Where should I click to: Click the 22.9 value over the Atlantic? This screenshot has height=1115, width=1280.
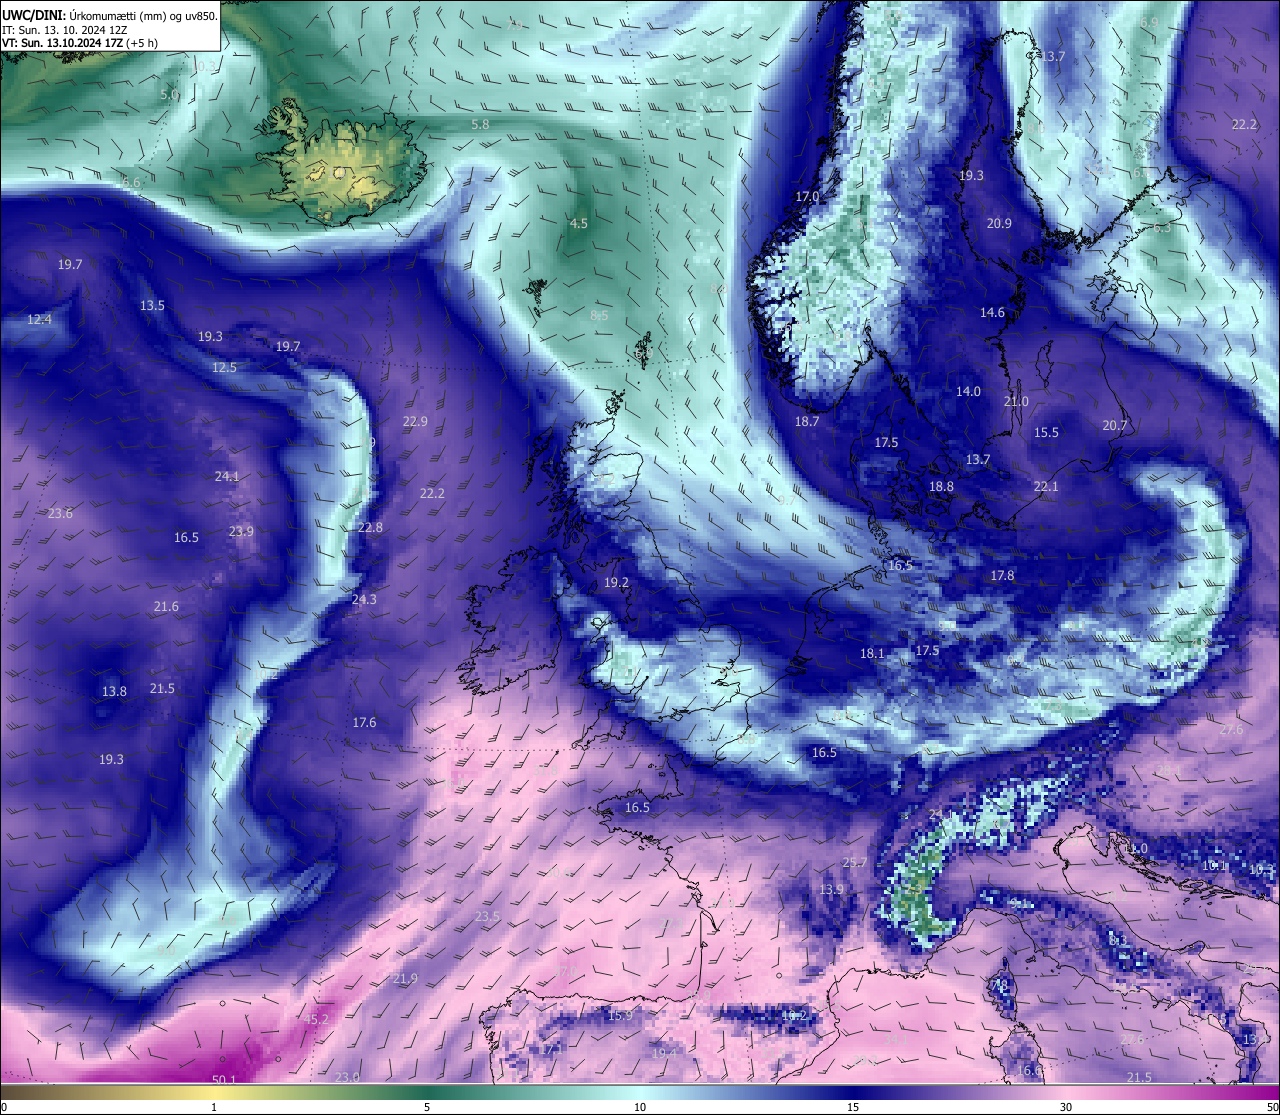click(x=415, y=421)
